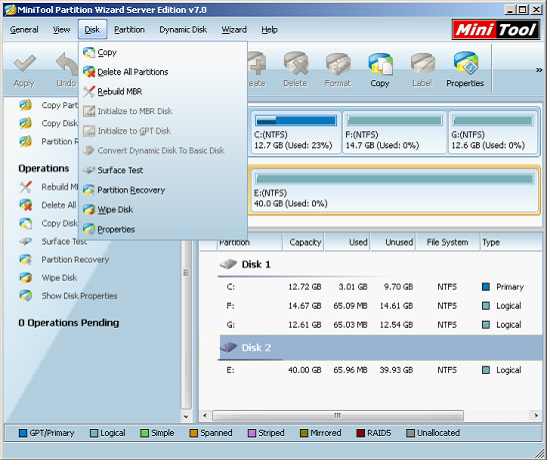
Task: Sort by Capacity column header
Action: click(304, 242)
